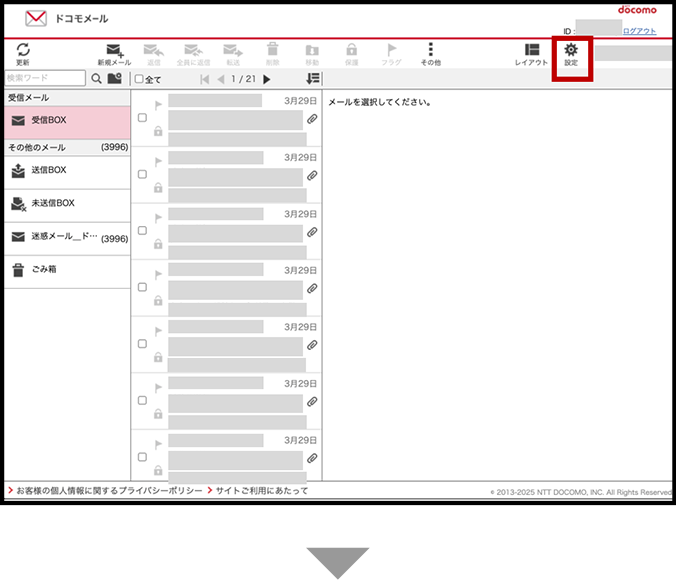Click the 全員に返信 reply-all icon
The image size is (676, 580).
(x=193, y=50)
